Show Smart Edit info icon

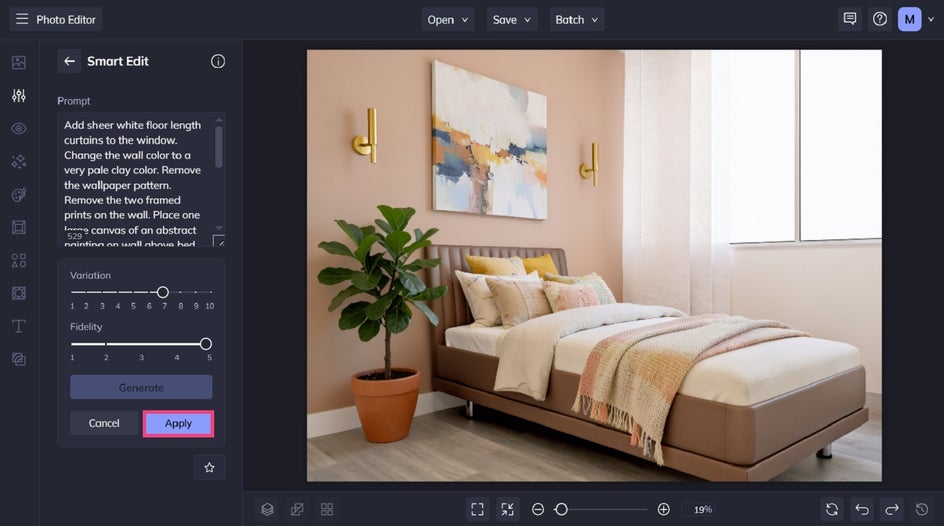point(218,61)
